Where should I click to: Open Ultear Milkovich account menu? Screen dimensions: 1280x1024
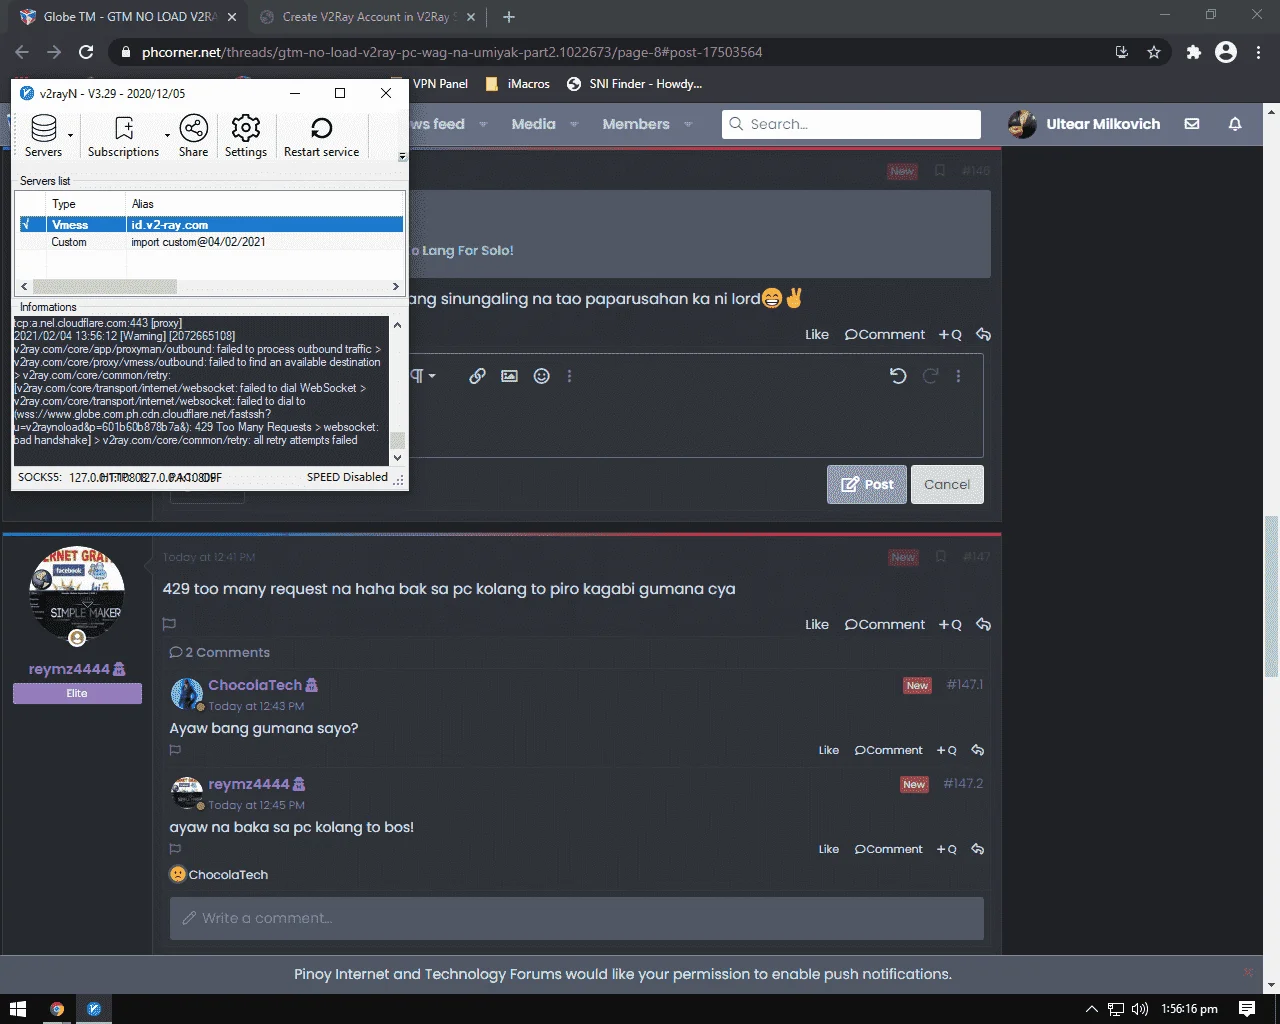1084,124
